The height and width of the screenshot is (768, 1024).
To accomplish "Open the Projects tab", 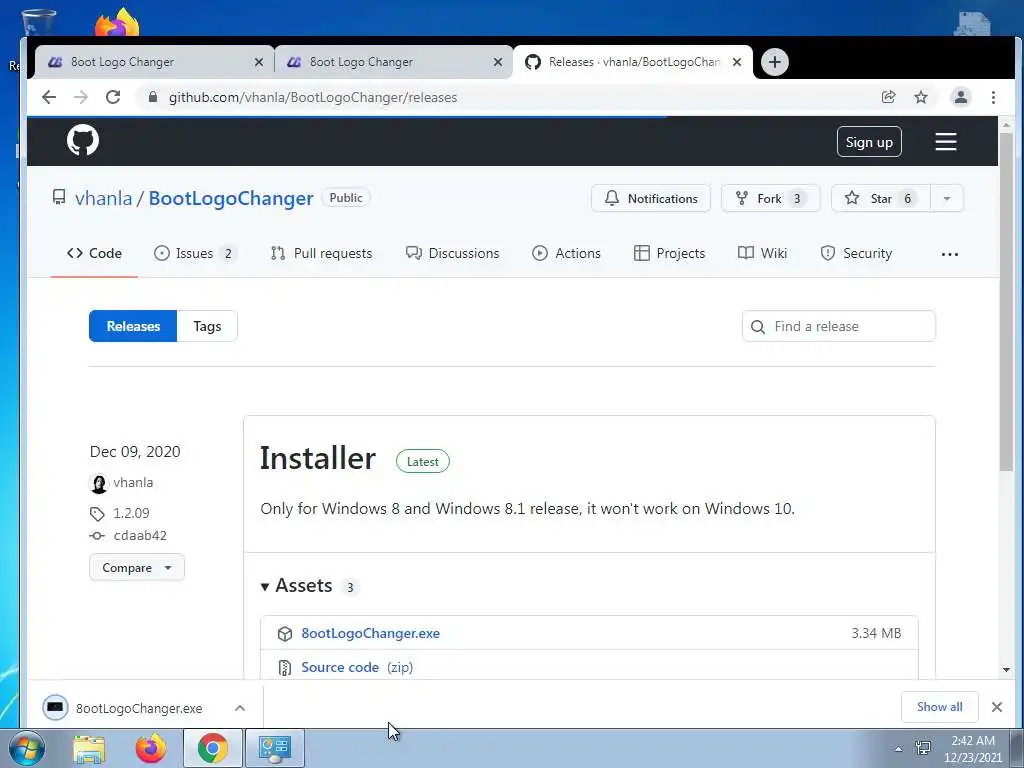I will 669,253.
